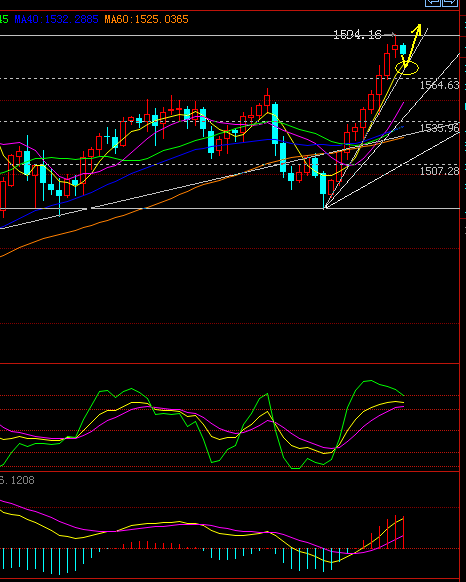Click the 1564.63 retracement level label

coord(440,85)
